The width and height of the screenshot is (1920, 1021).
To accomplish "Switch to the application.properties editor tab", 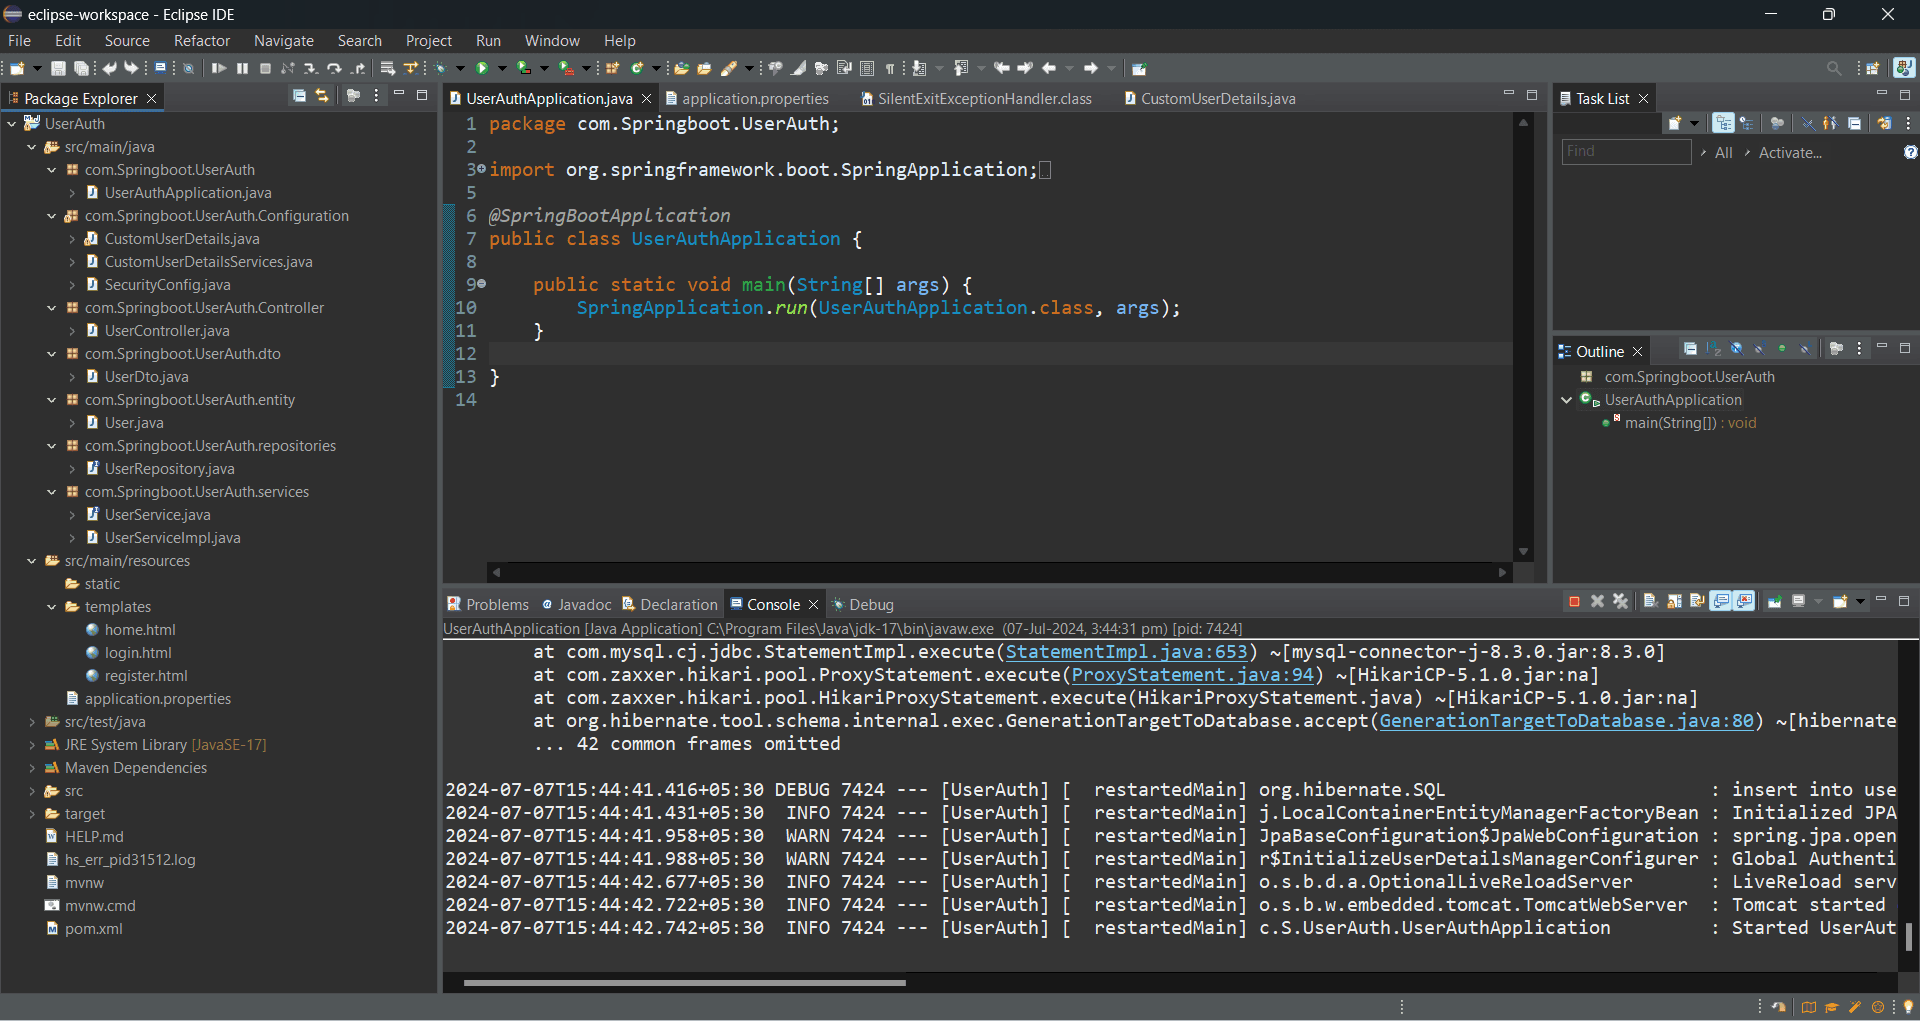I will [755, 98].
